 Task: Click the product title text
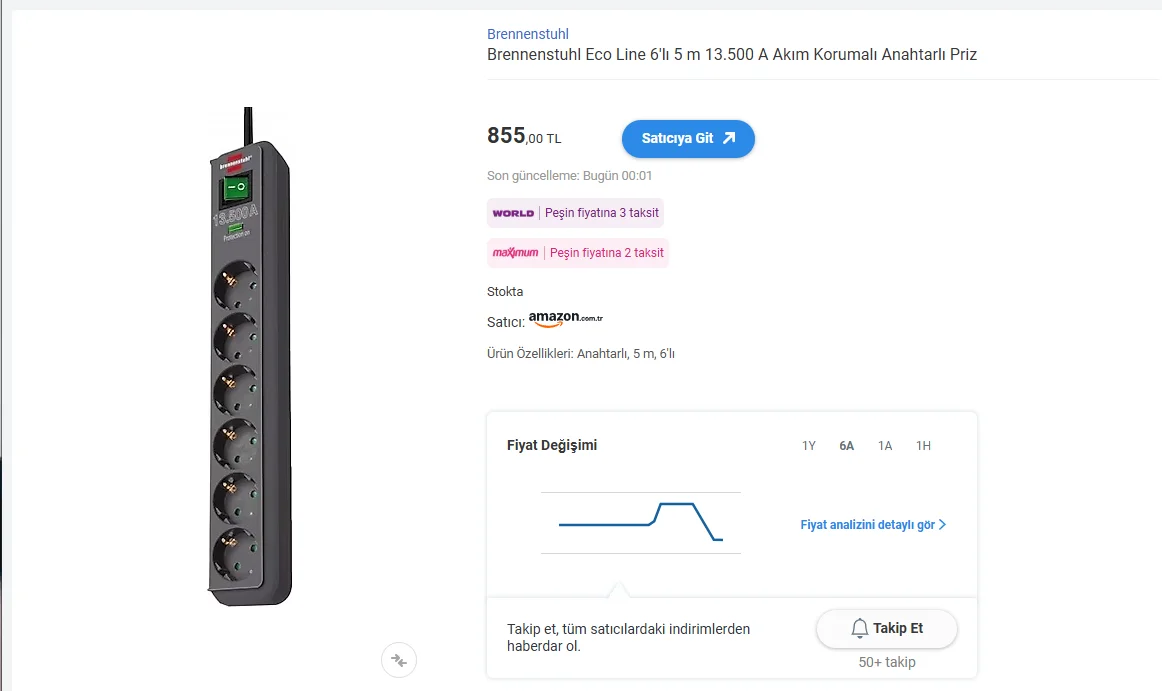(731, 55)
